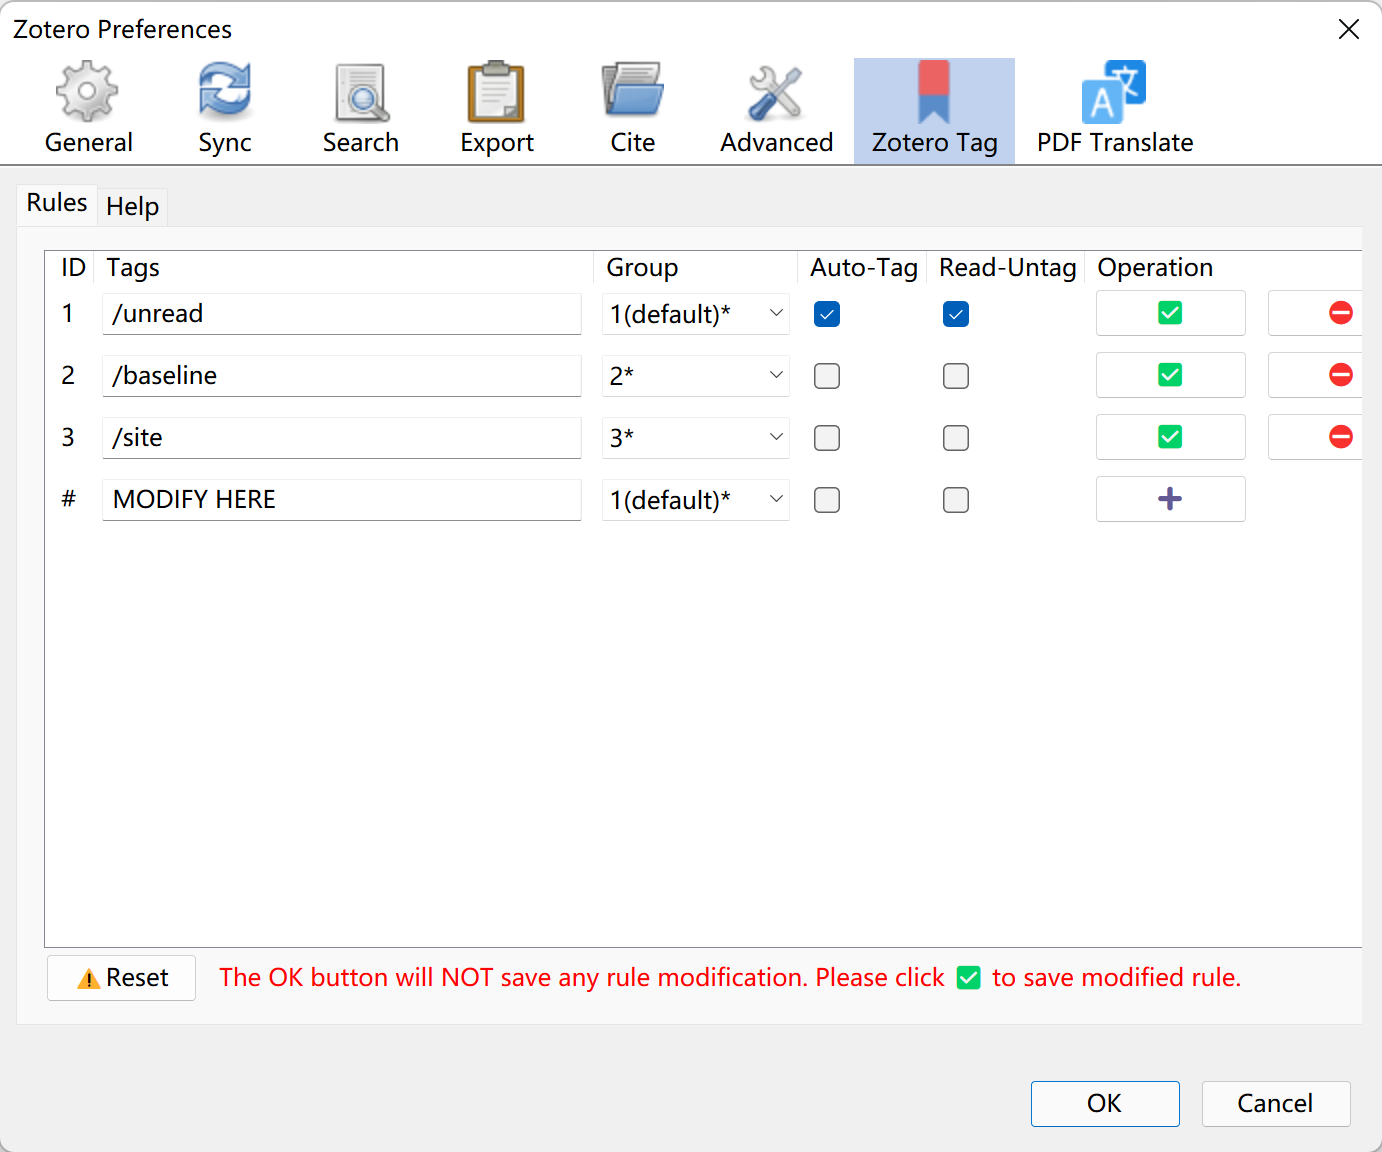Click the Read-Untag column header
Image resolution: width=1382 pixels, height=1152 pixels.
[1007, 268]
